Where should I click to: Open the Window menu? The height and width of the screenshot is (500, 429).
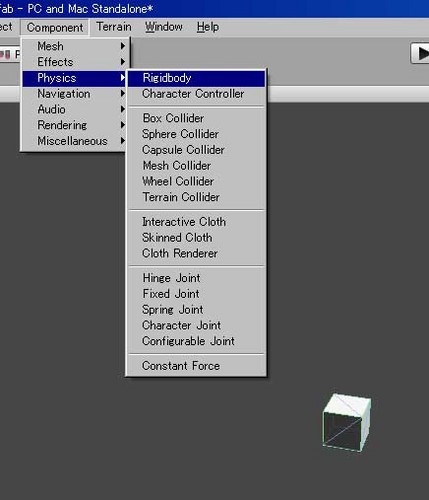(x=164, y=27)
